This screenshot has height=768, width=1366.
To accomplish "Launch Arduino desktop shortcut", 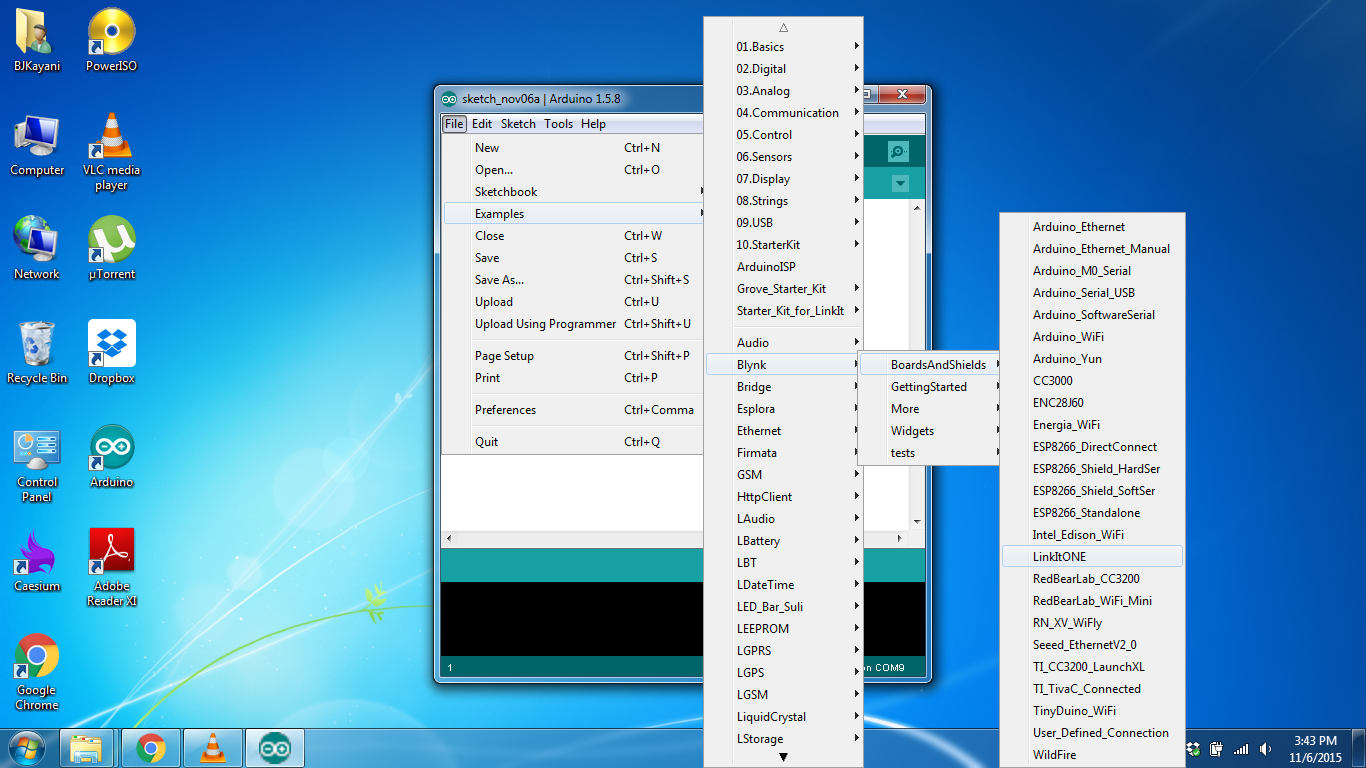I will (x=111, y=457).
